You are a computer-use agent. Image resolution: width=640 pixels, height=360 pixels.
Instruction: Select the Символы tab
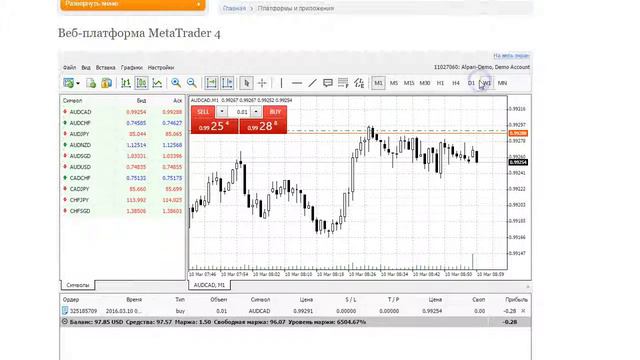click(78, 285)
